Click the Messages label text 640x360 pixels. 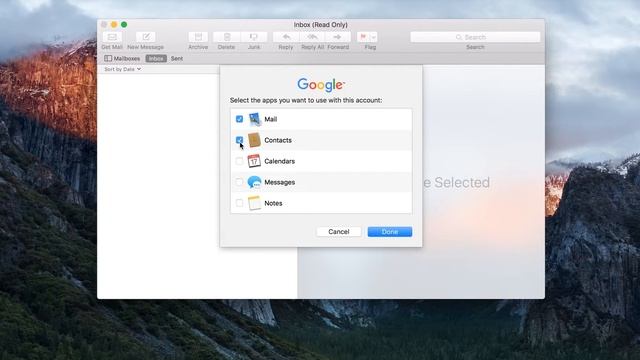(280, 182)
